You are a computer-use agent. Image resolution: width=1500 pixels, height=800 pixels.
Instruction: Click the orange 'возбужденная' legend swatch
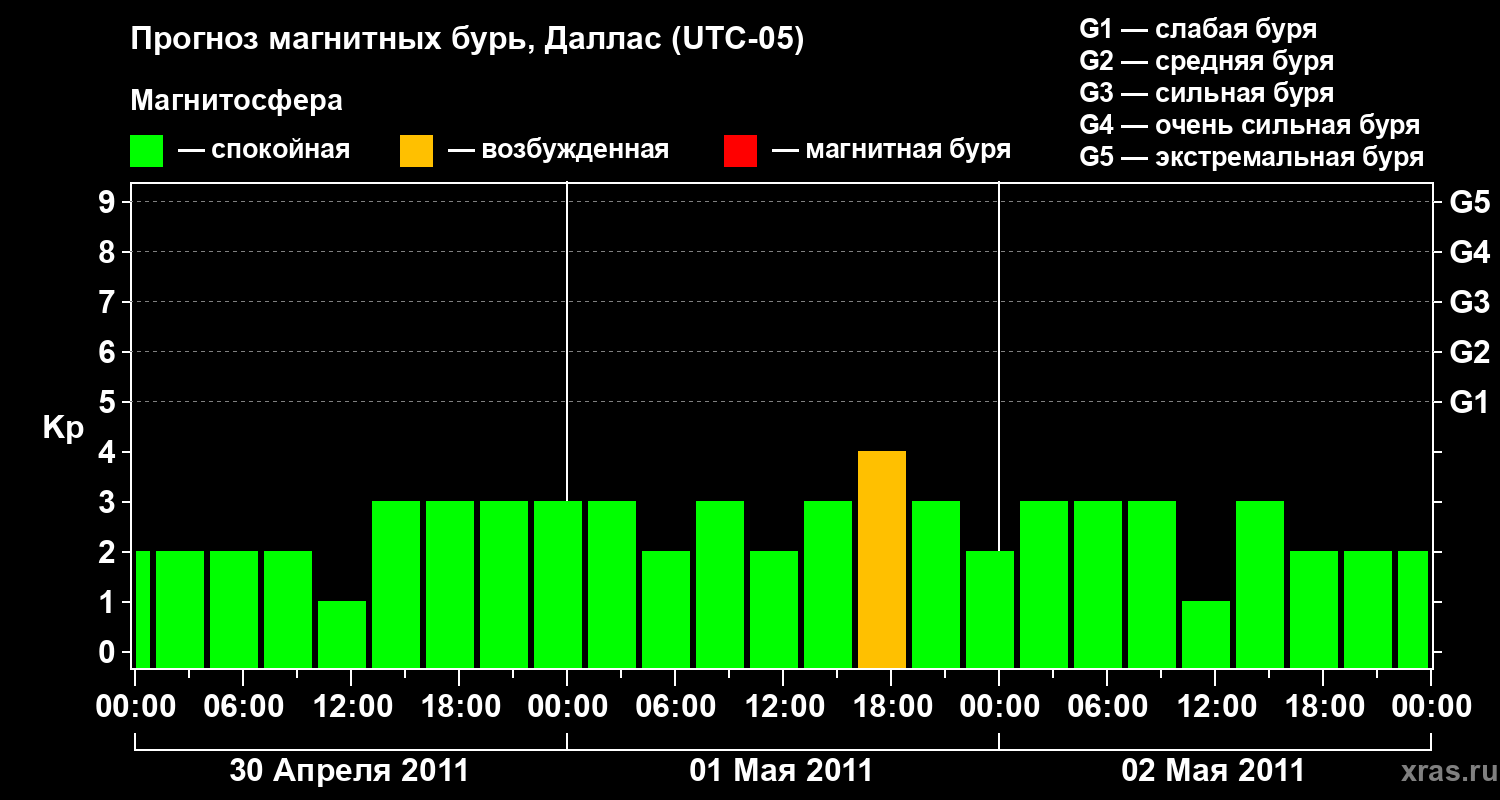[416, 151]
